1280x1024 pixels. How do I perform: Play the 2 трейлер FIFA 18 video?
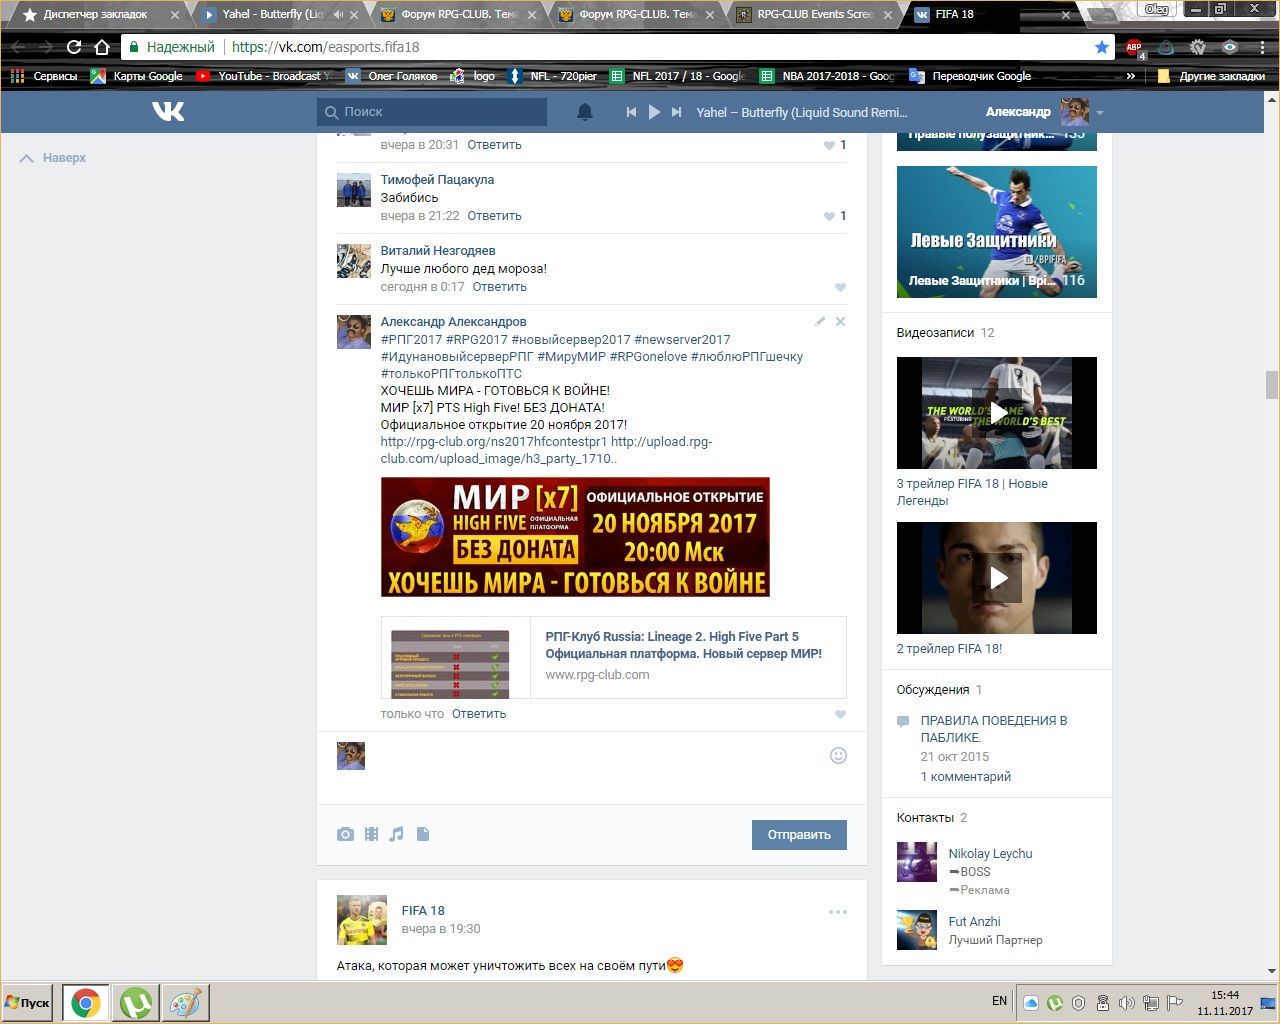click(996, 578)
